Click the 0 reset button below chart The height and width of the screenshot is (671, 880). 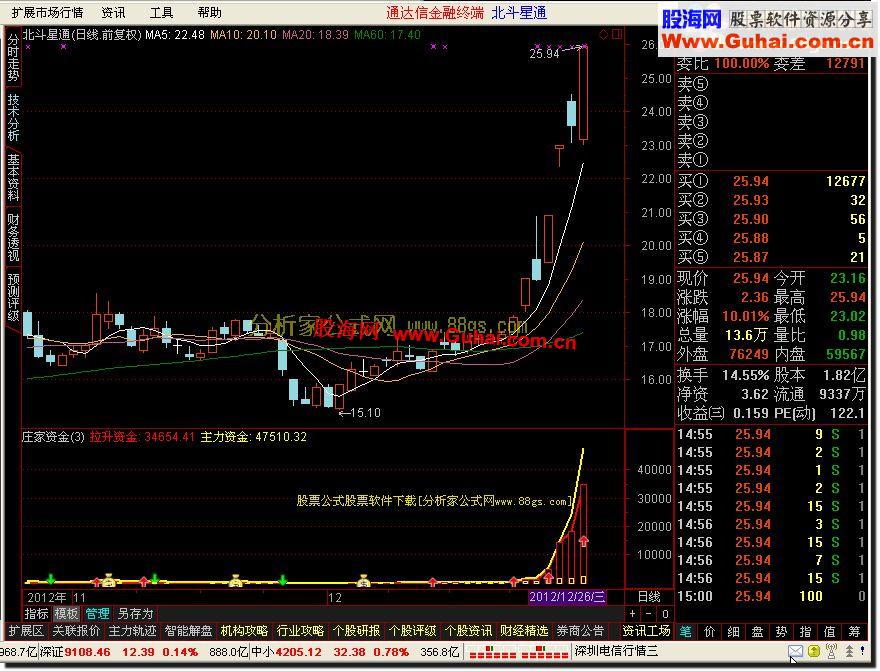(x=665, y=614)
